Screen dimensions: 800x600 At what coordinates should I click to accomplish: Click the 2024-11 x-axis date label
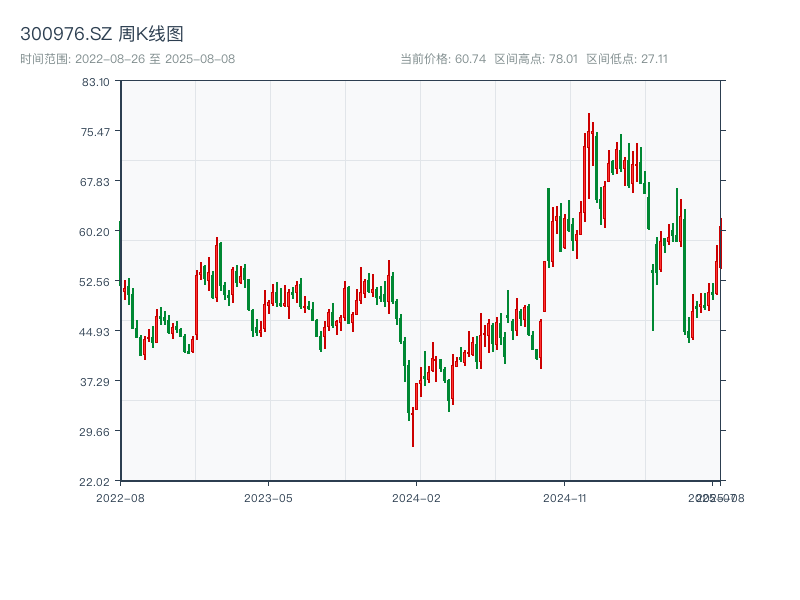pyautogui.click(x=564, y=497)
